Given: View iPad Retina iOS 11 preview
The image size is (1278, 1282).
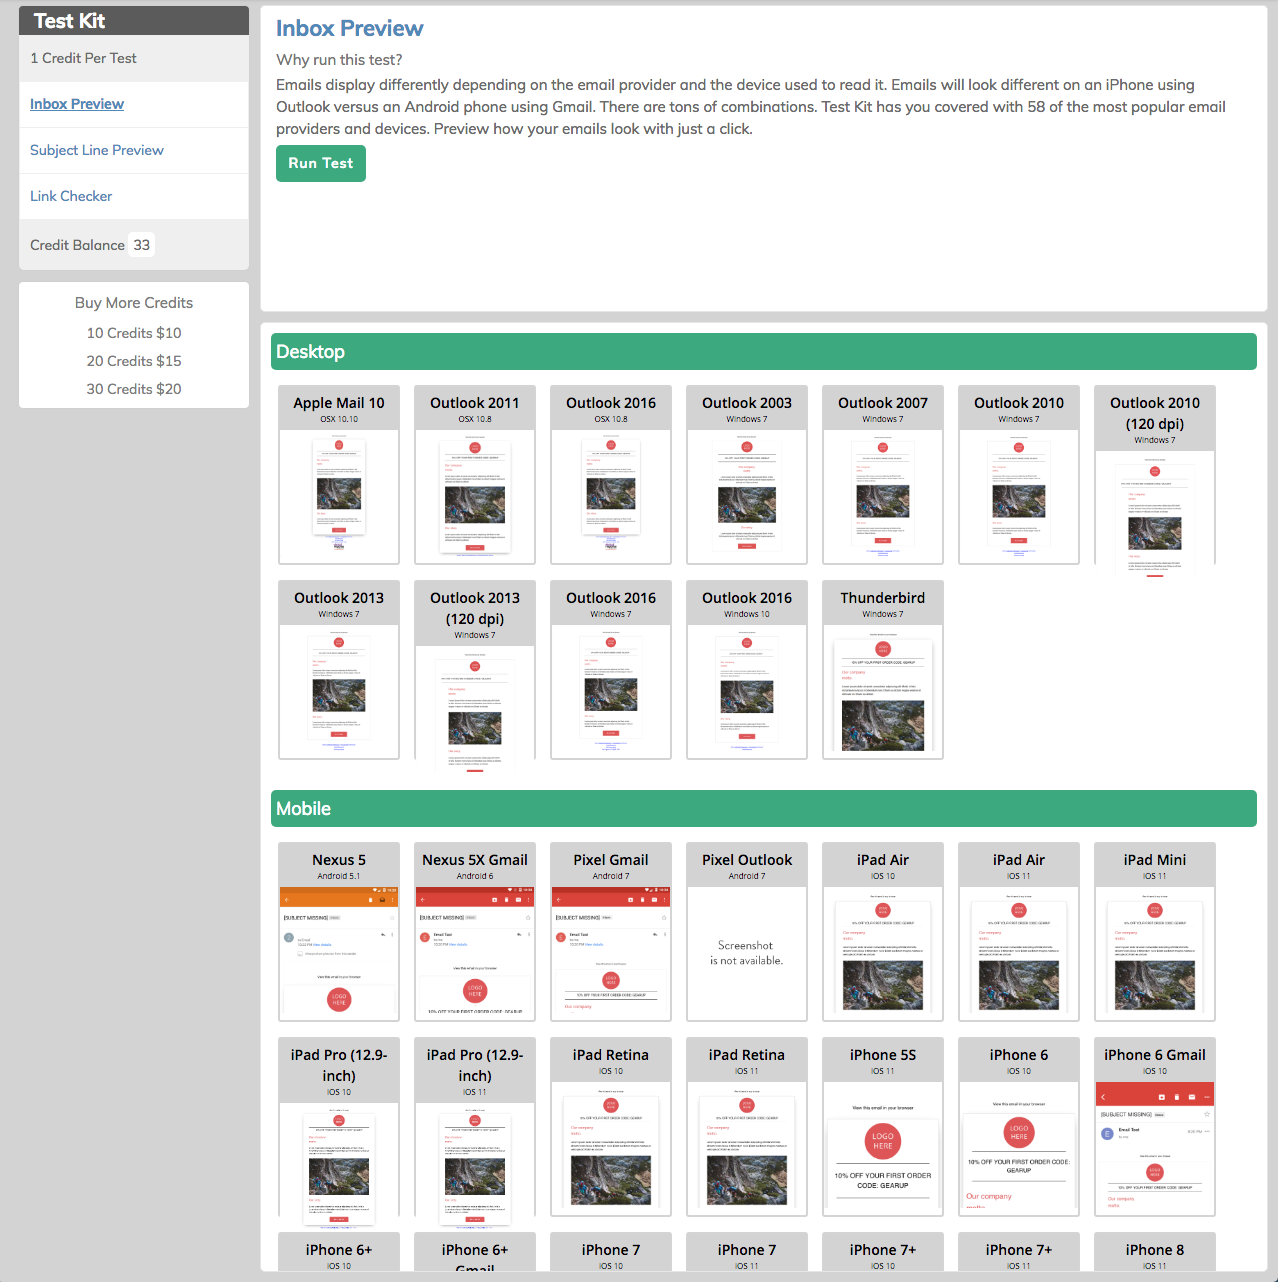Looking at the screenshot, I should tap(747, 1127).
